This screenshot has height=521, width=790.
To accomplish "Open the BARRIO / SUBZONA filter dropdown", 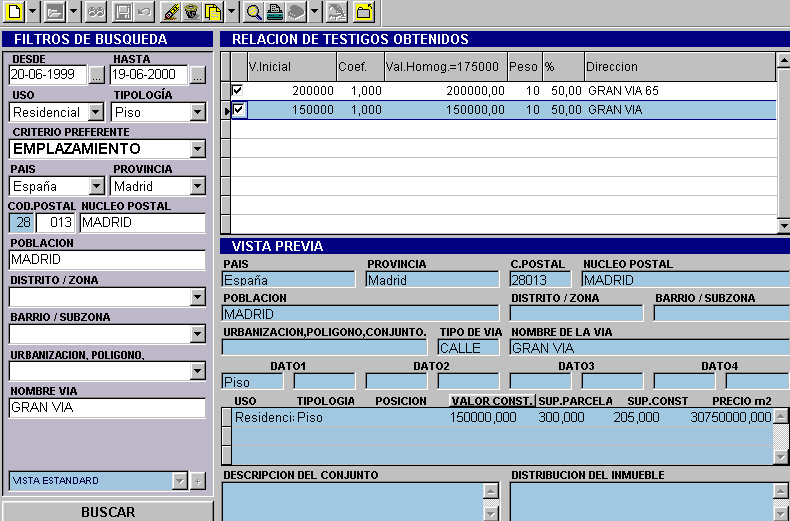I will pyautogui.click(x=198, y=334).
